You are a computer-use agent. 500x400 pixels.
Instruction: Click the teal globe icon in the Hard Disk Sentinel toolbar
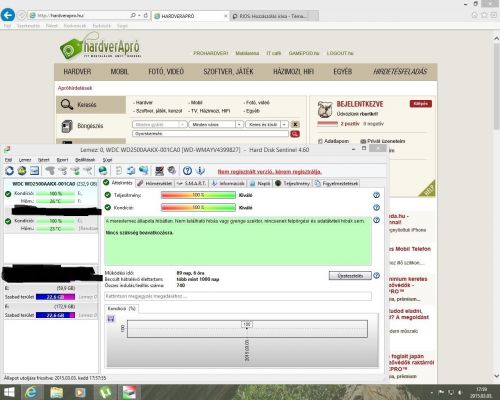[x=103, y=171]
